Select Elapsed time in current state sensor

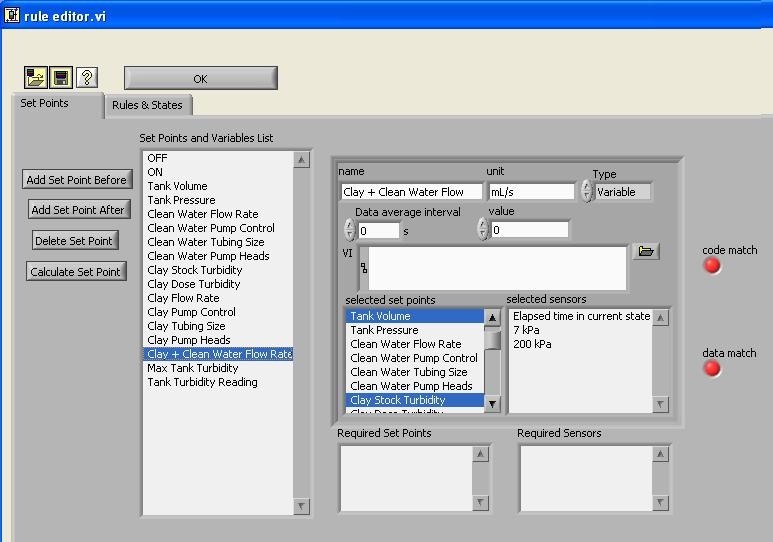click(581, 316)
